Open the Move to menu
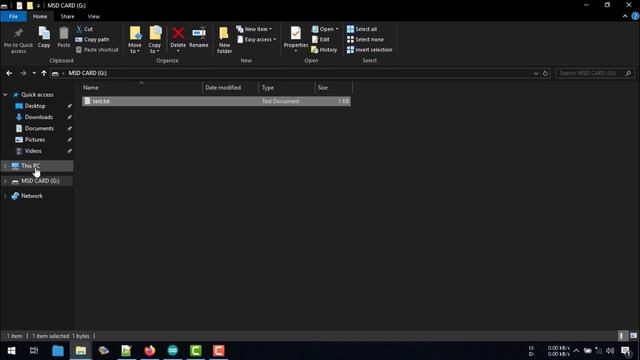Viewport: 640px width, 360px height. [135, 40]
